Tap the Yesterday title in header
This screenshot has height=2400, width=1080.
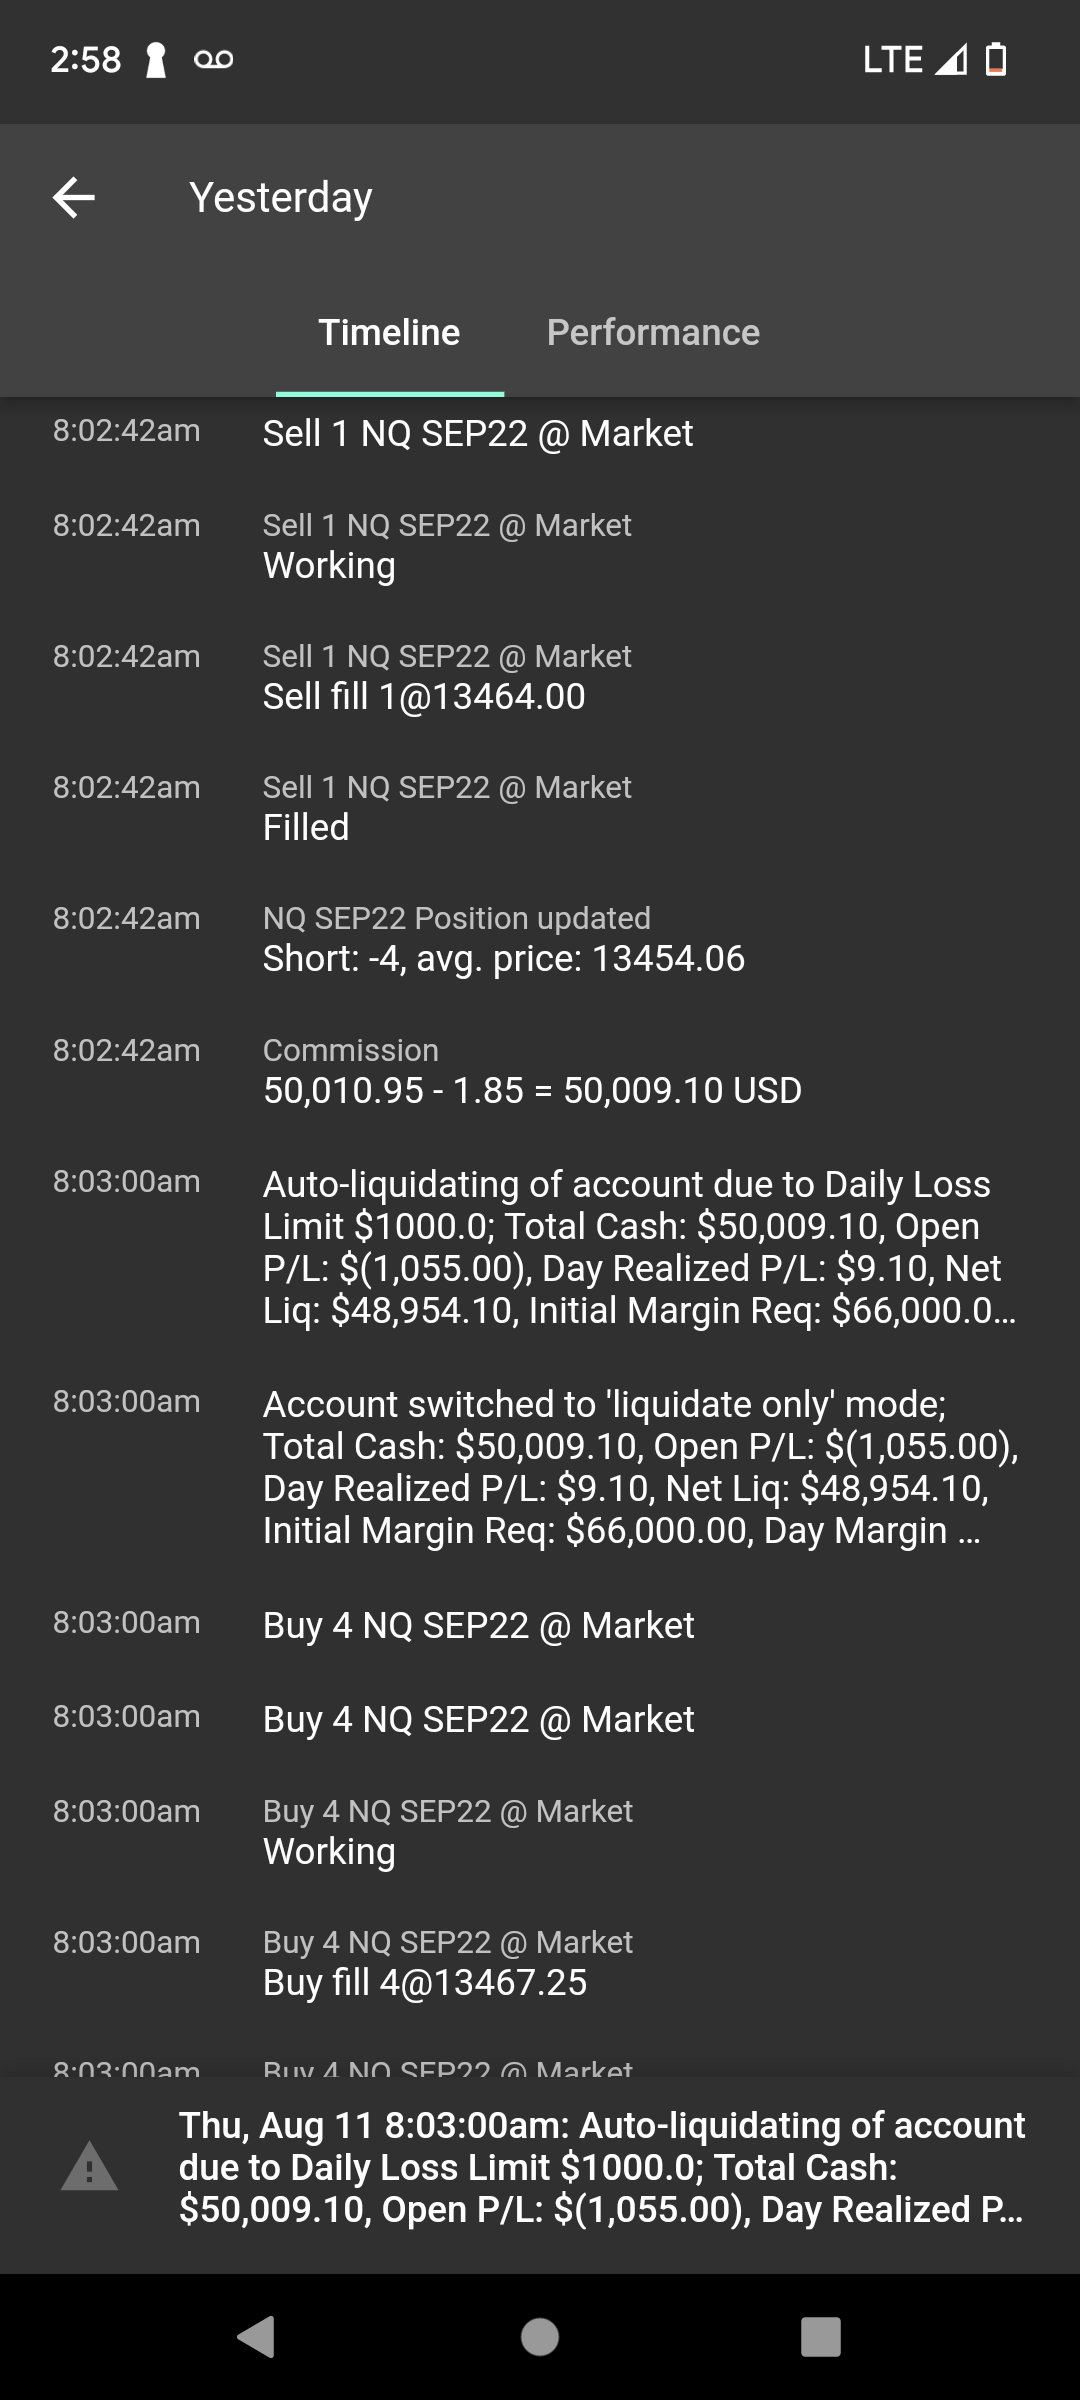281,197
